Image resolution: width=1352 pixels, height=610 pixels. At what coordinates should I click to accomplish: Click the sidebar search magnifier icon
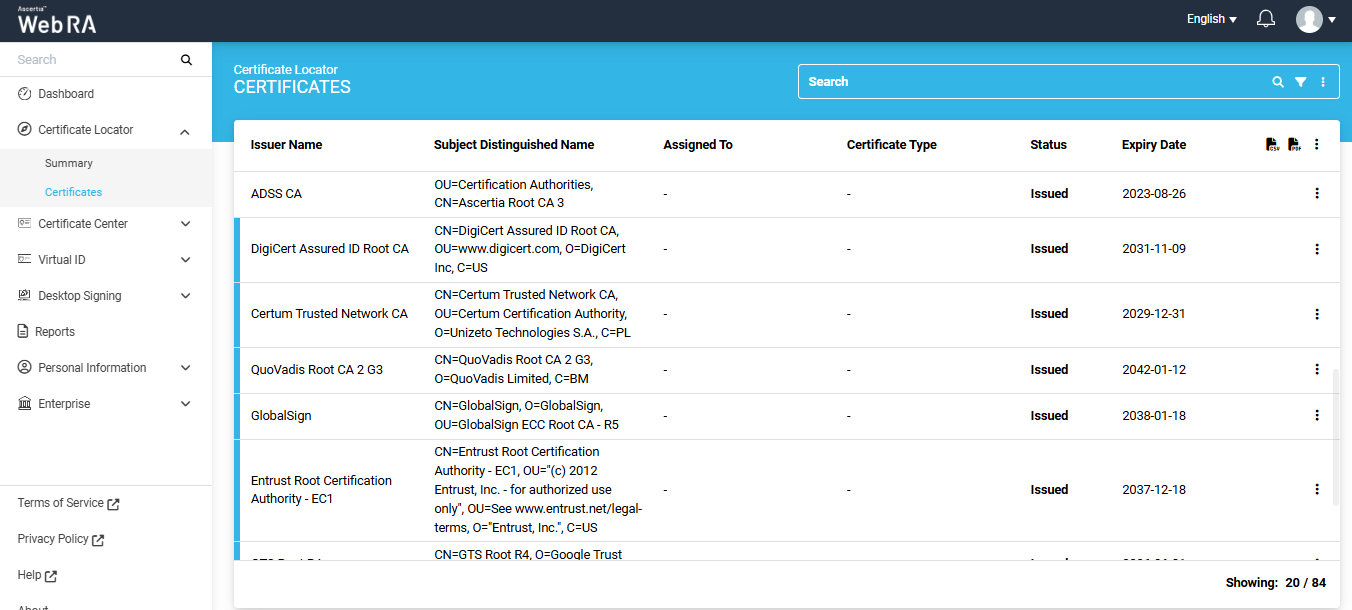[186, 60]
